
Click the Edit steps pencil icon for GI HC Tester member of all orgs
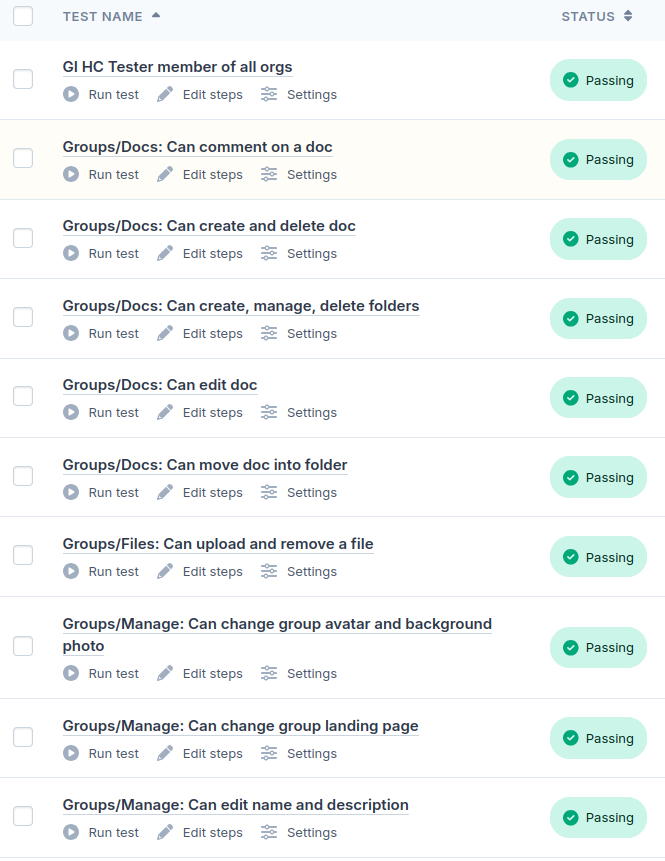(x=165, y=94)
